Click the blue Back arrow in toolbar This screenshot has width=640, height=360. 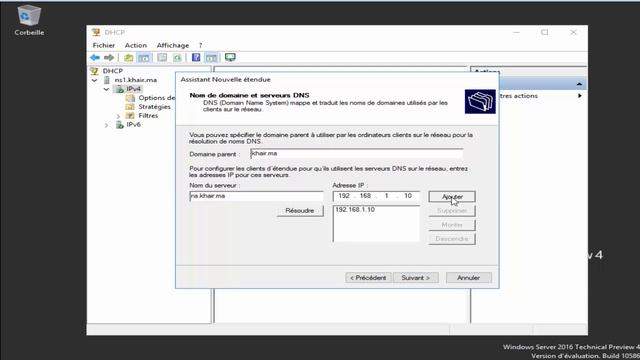click(x=95, y=58)
